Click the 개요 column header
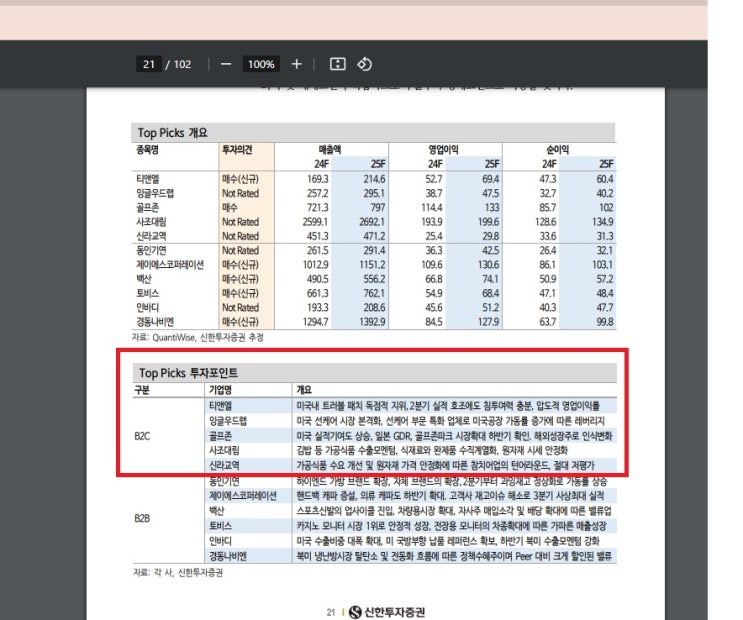The image size is (743, 620). click(304, 390)
